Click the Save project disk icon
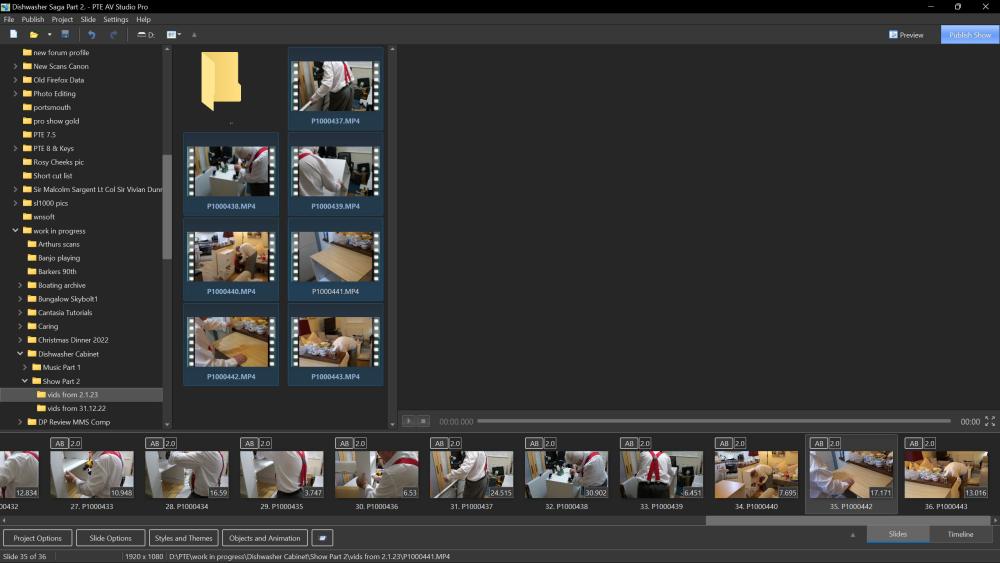 66,35
